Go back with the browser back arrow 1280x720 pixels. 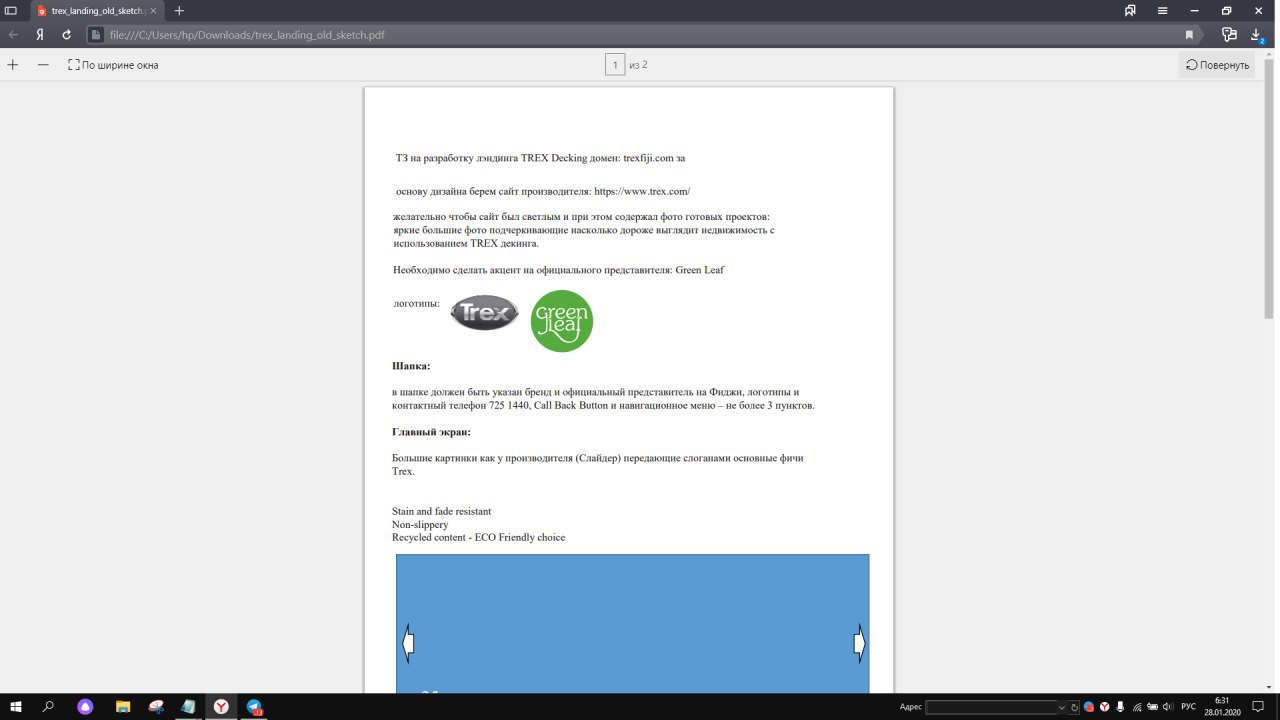[x=14, y=34]
